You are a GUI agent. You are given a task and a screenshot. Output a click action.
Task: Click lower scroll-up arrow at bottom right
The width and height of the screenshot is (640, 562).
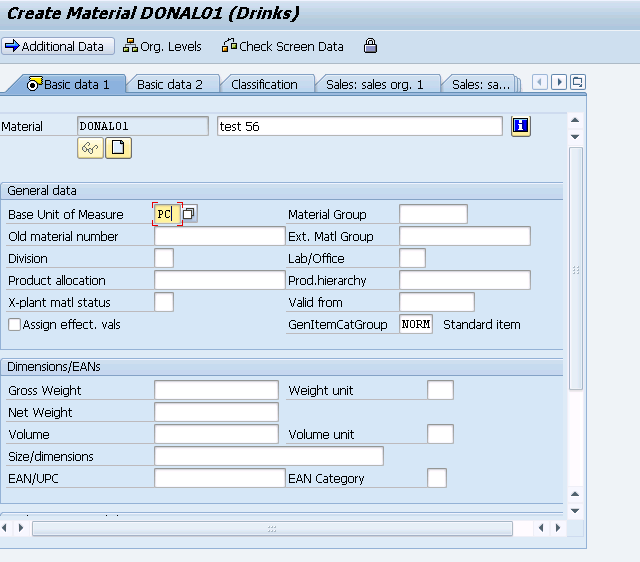575,494
